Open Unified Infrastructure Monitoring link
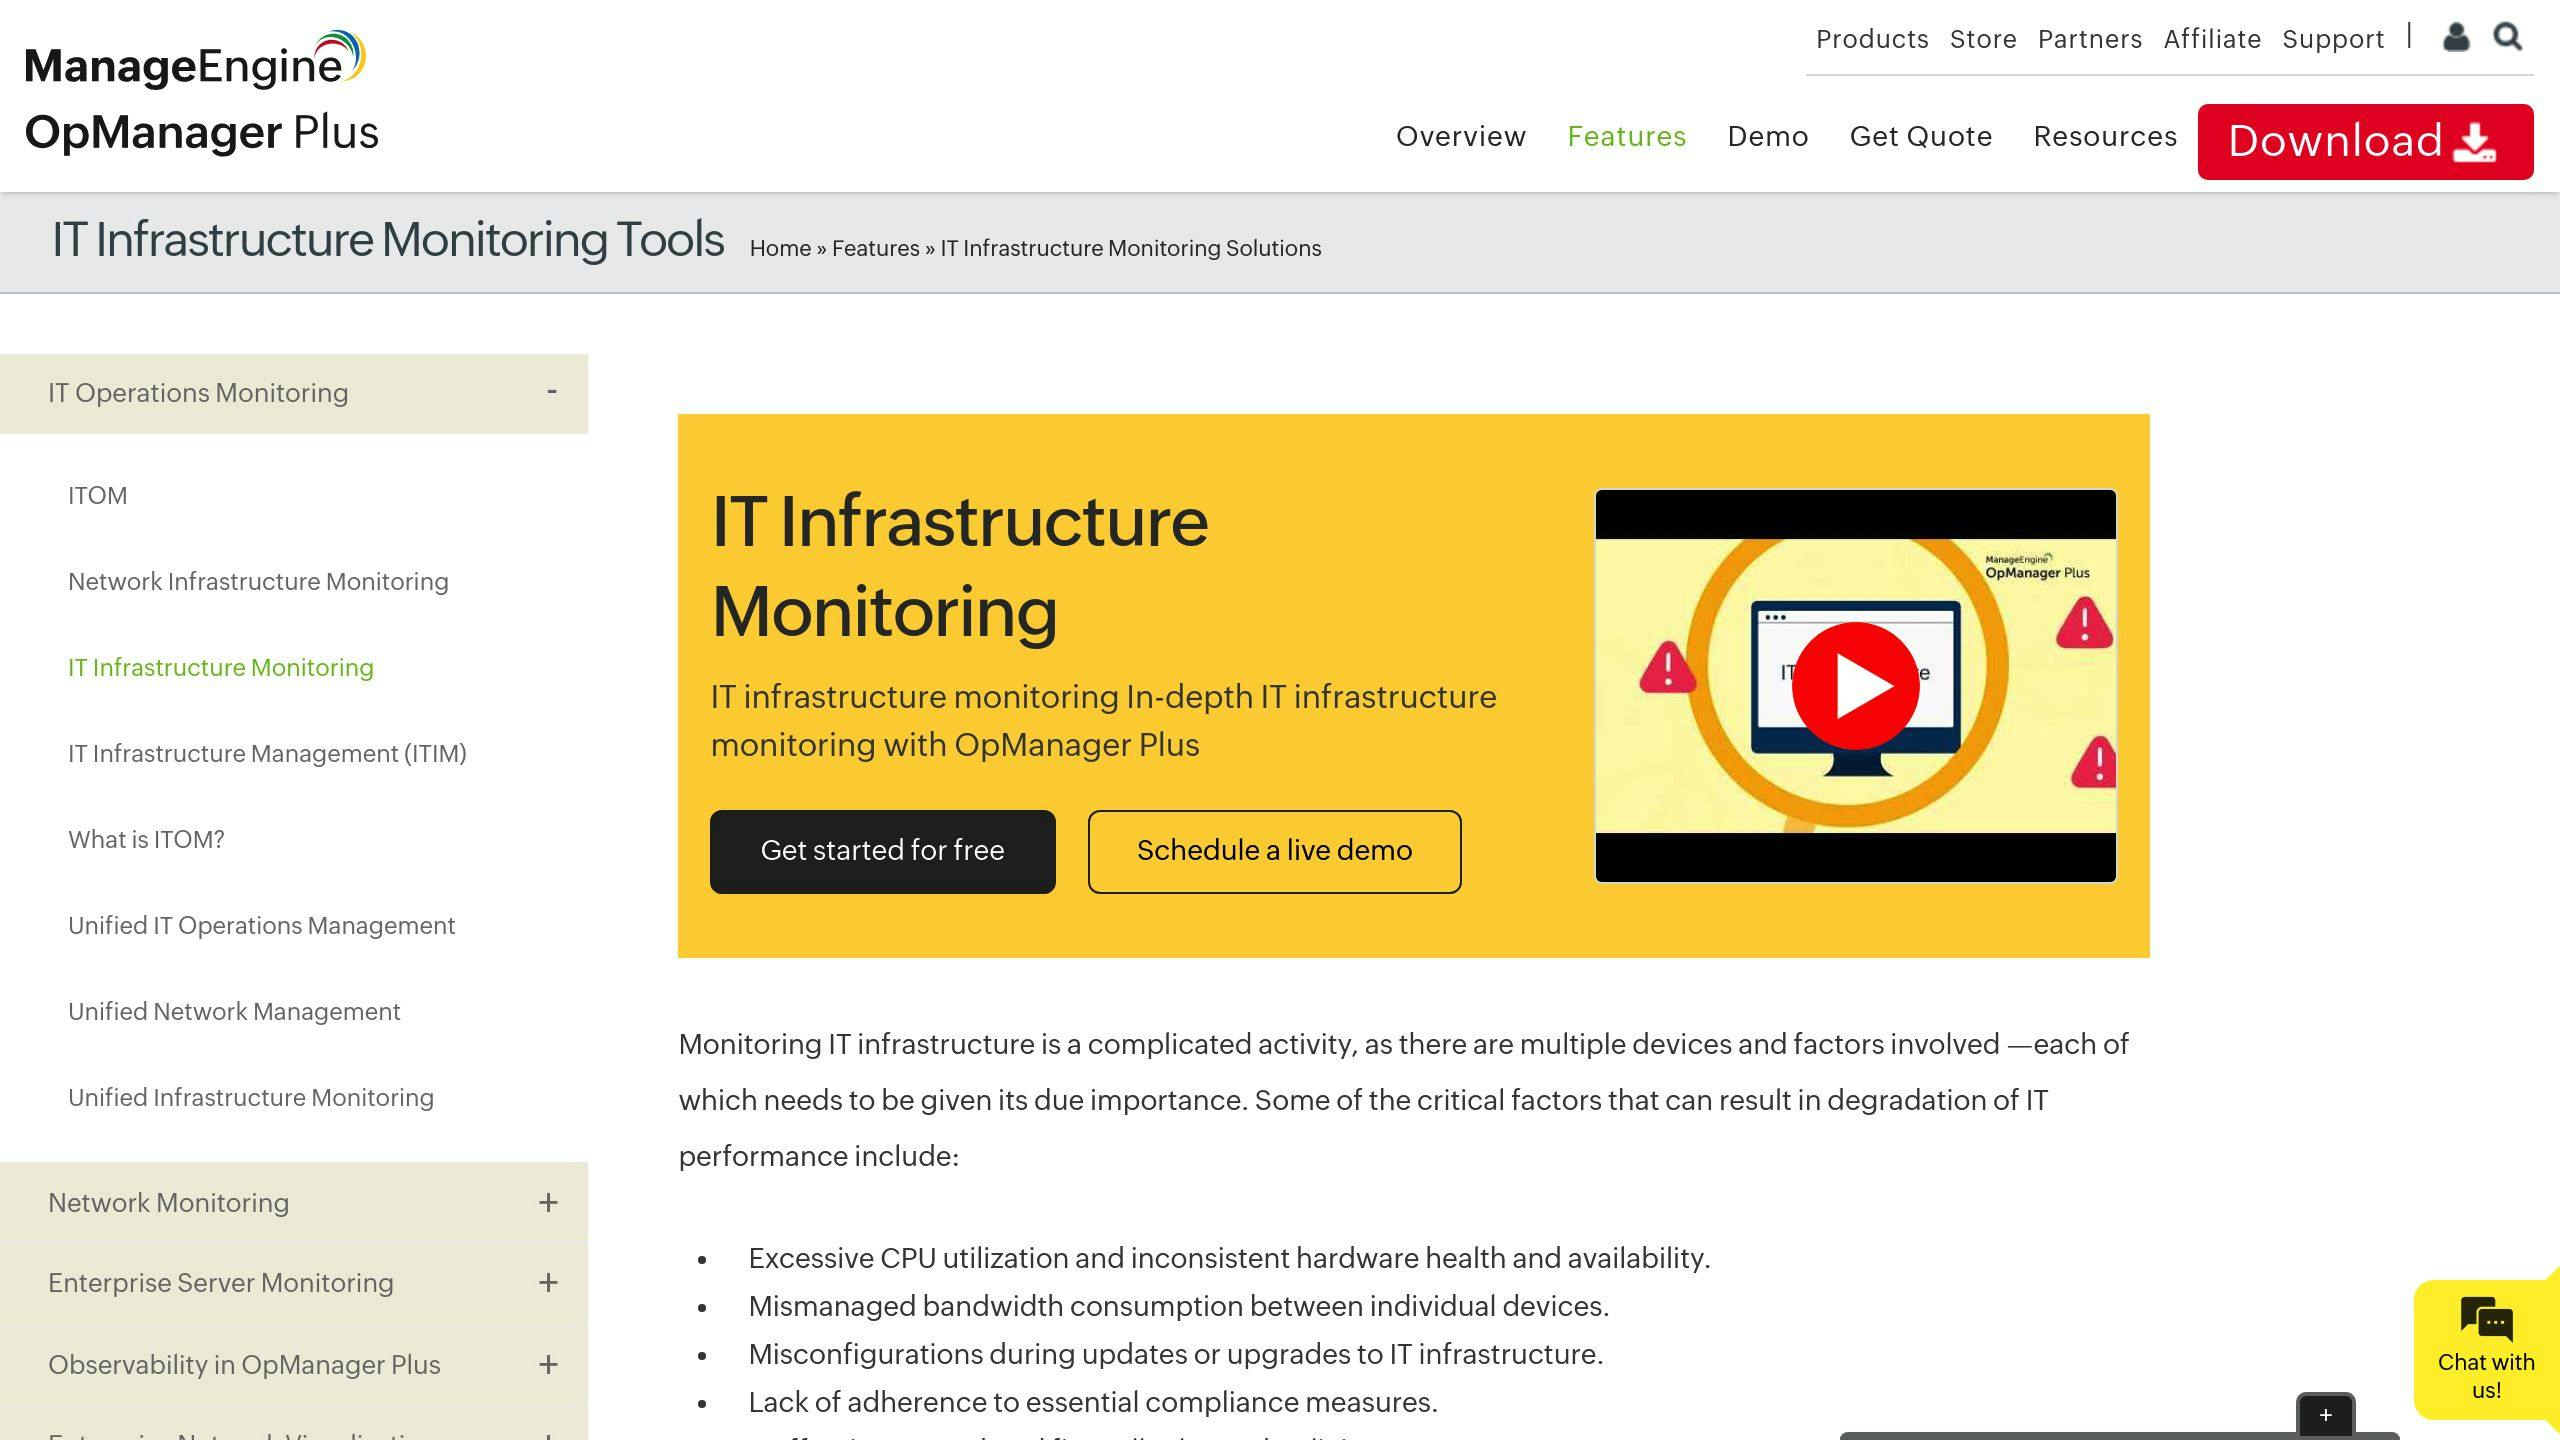The image size is (2560, 1440). click(x=251, y=1098)
